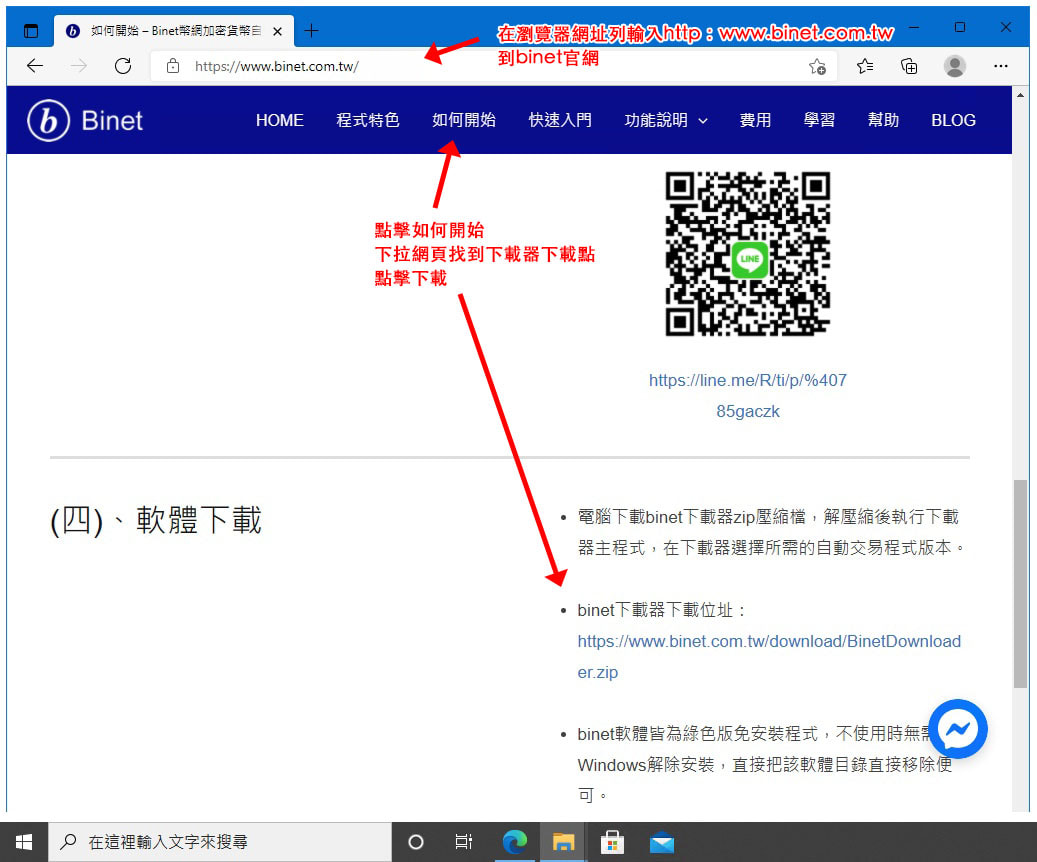The width and height of the screenshot is (1037, 862).
Task: Click the page vertical scrollbar thumb
Action: [1020, 583]
